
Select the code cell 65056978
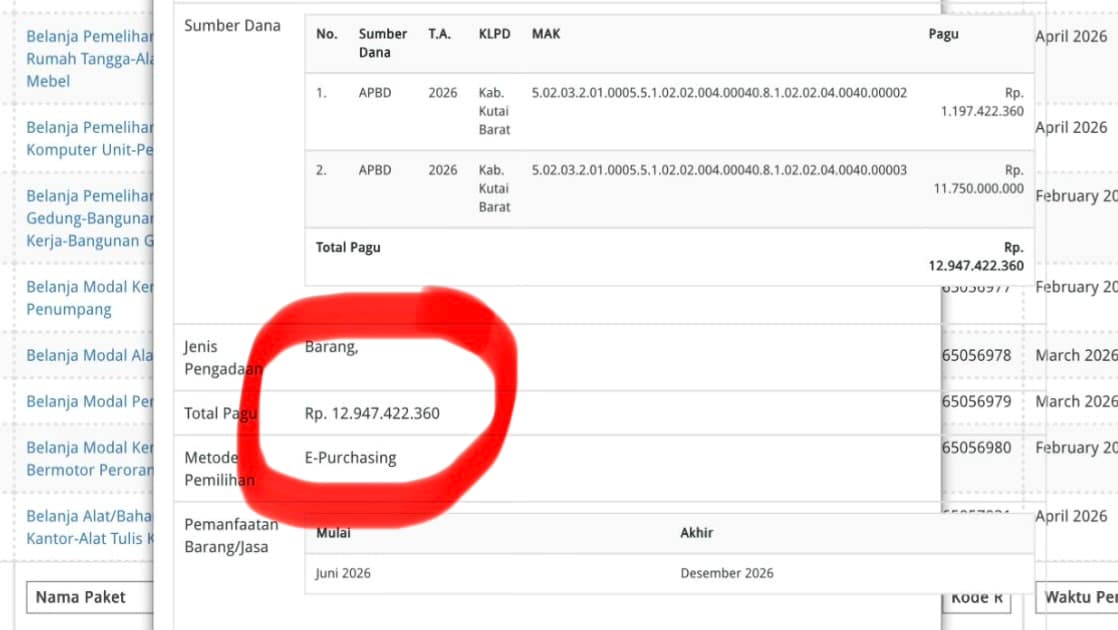976,355
